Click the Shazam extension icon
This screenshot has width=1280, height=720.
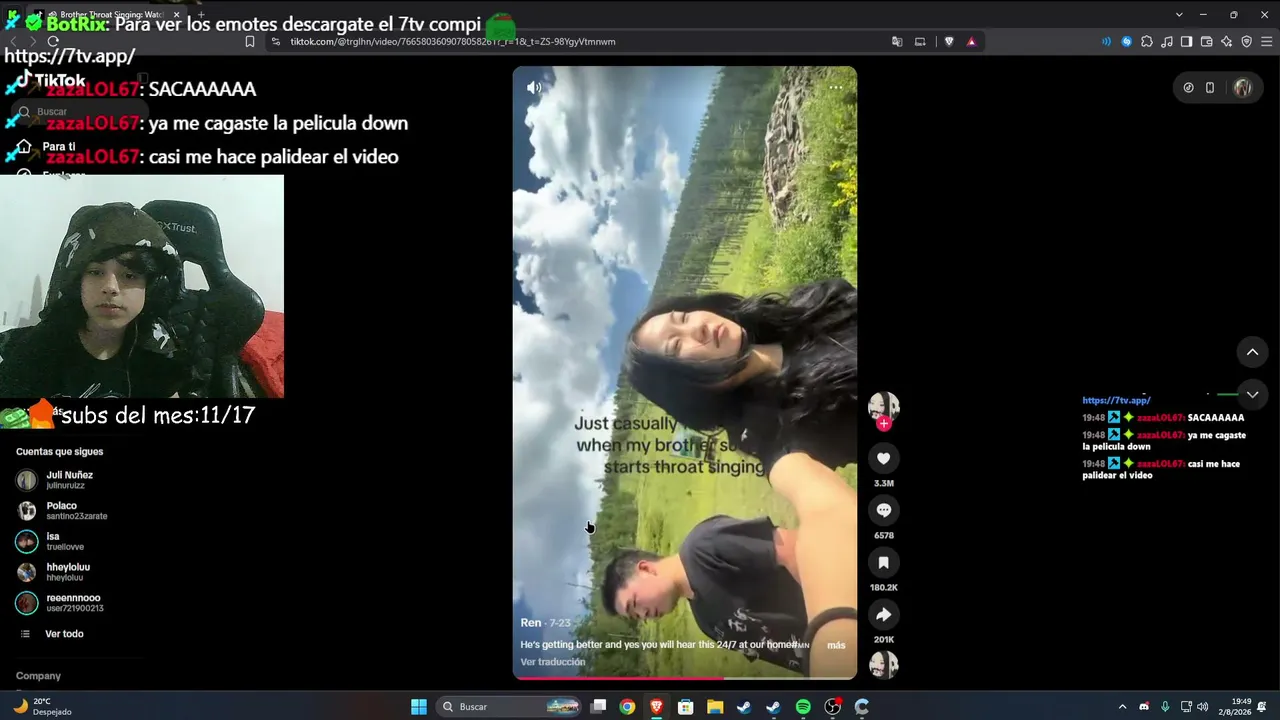click(1127, 42)
